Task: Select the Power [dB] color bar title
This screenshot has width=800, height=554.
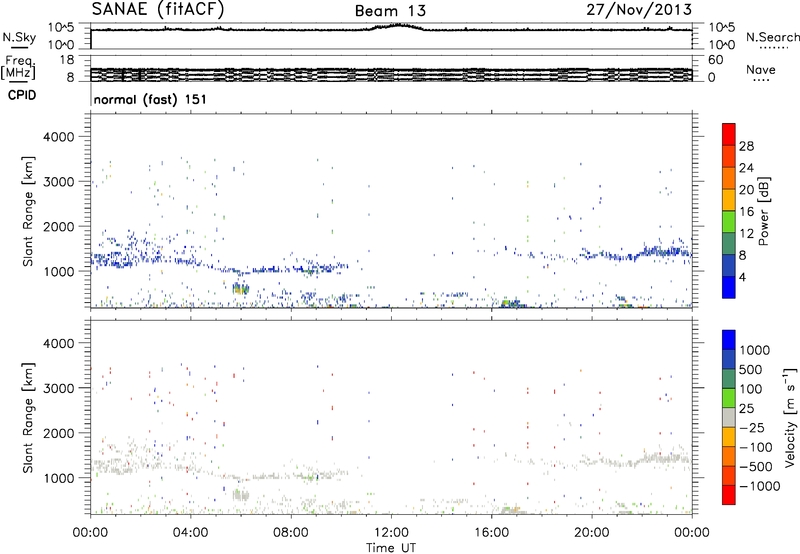Action: click(x=763, y=211)
